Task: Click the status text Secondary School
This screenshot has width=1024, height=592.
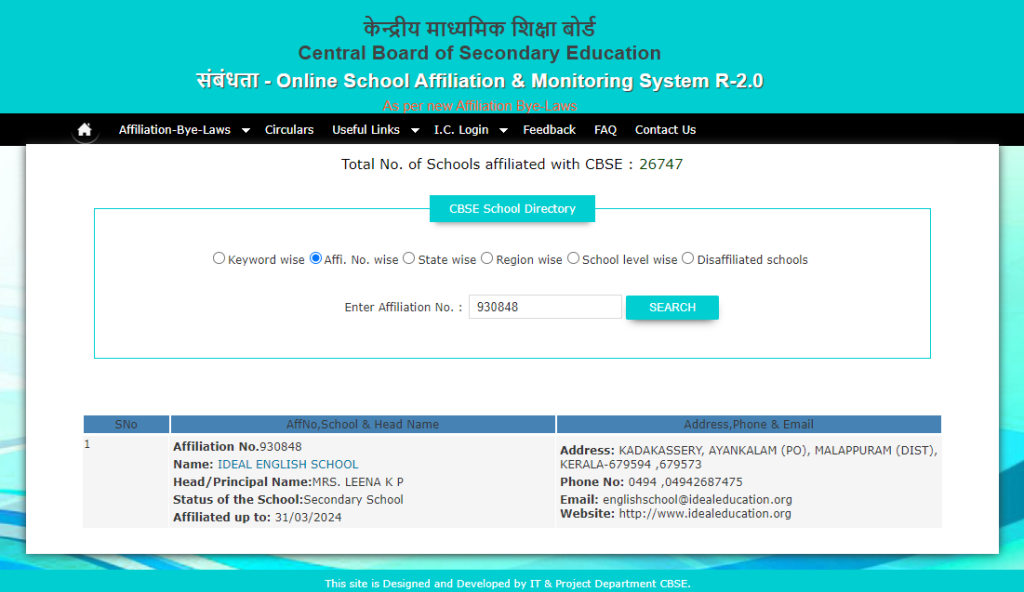Action: pyautogui.click(x=353, y=500)
